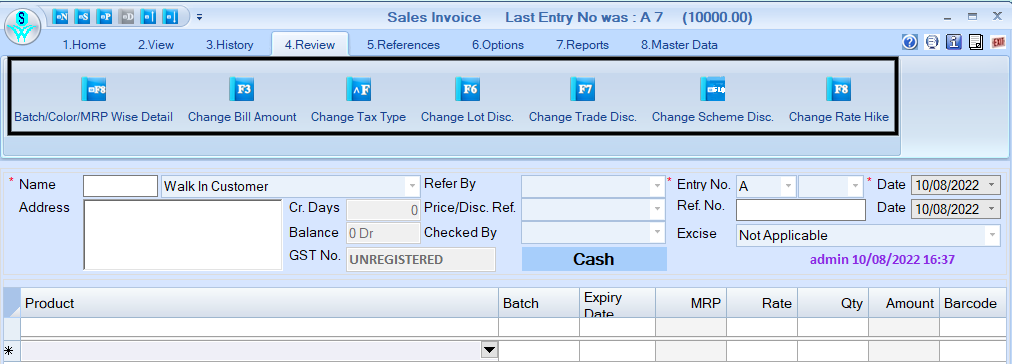Viewport: 1012px width, 364px height.
Task: Click the P quick access icon
Action: 105,17
